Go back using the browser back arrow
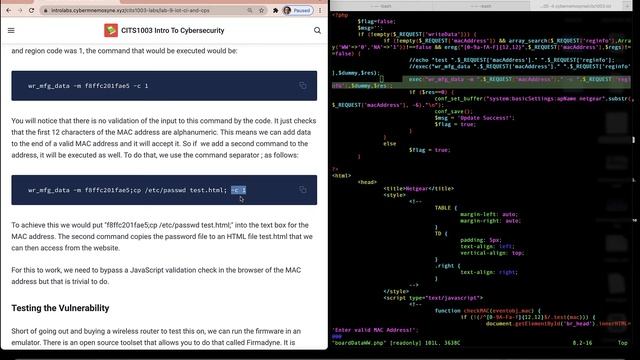This screenshot has width=640, height=360. coord(9,10)
